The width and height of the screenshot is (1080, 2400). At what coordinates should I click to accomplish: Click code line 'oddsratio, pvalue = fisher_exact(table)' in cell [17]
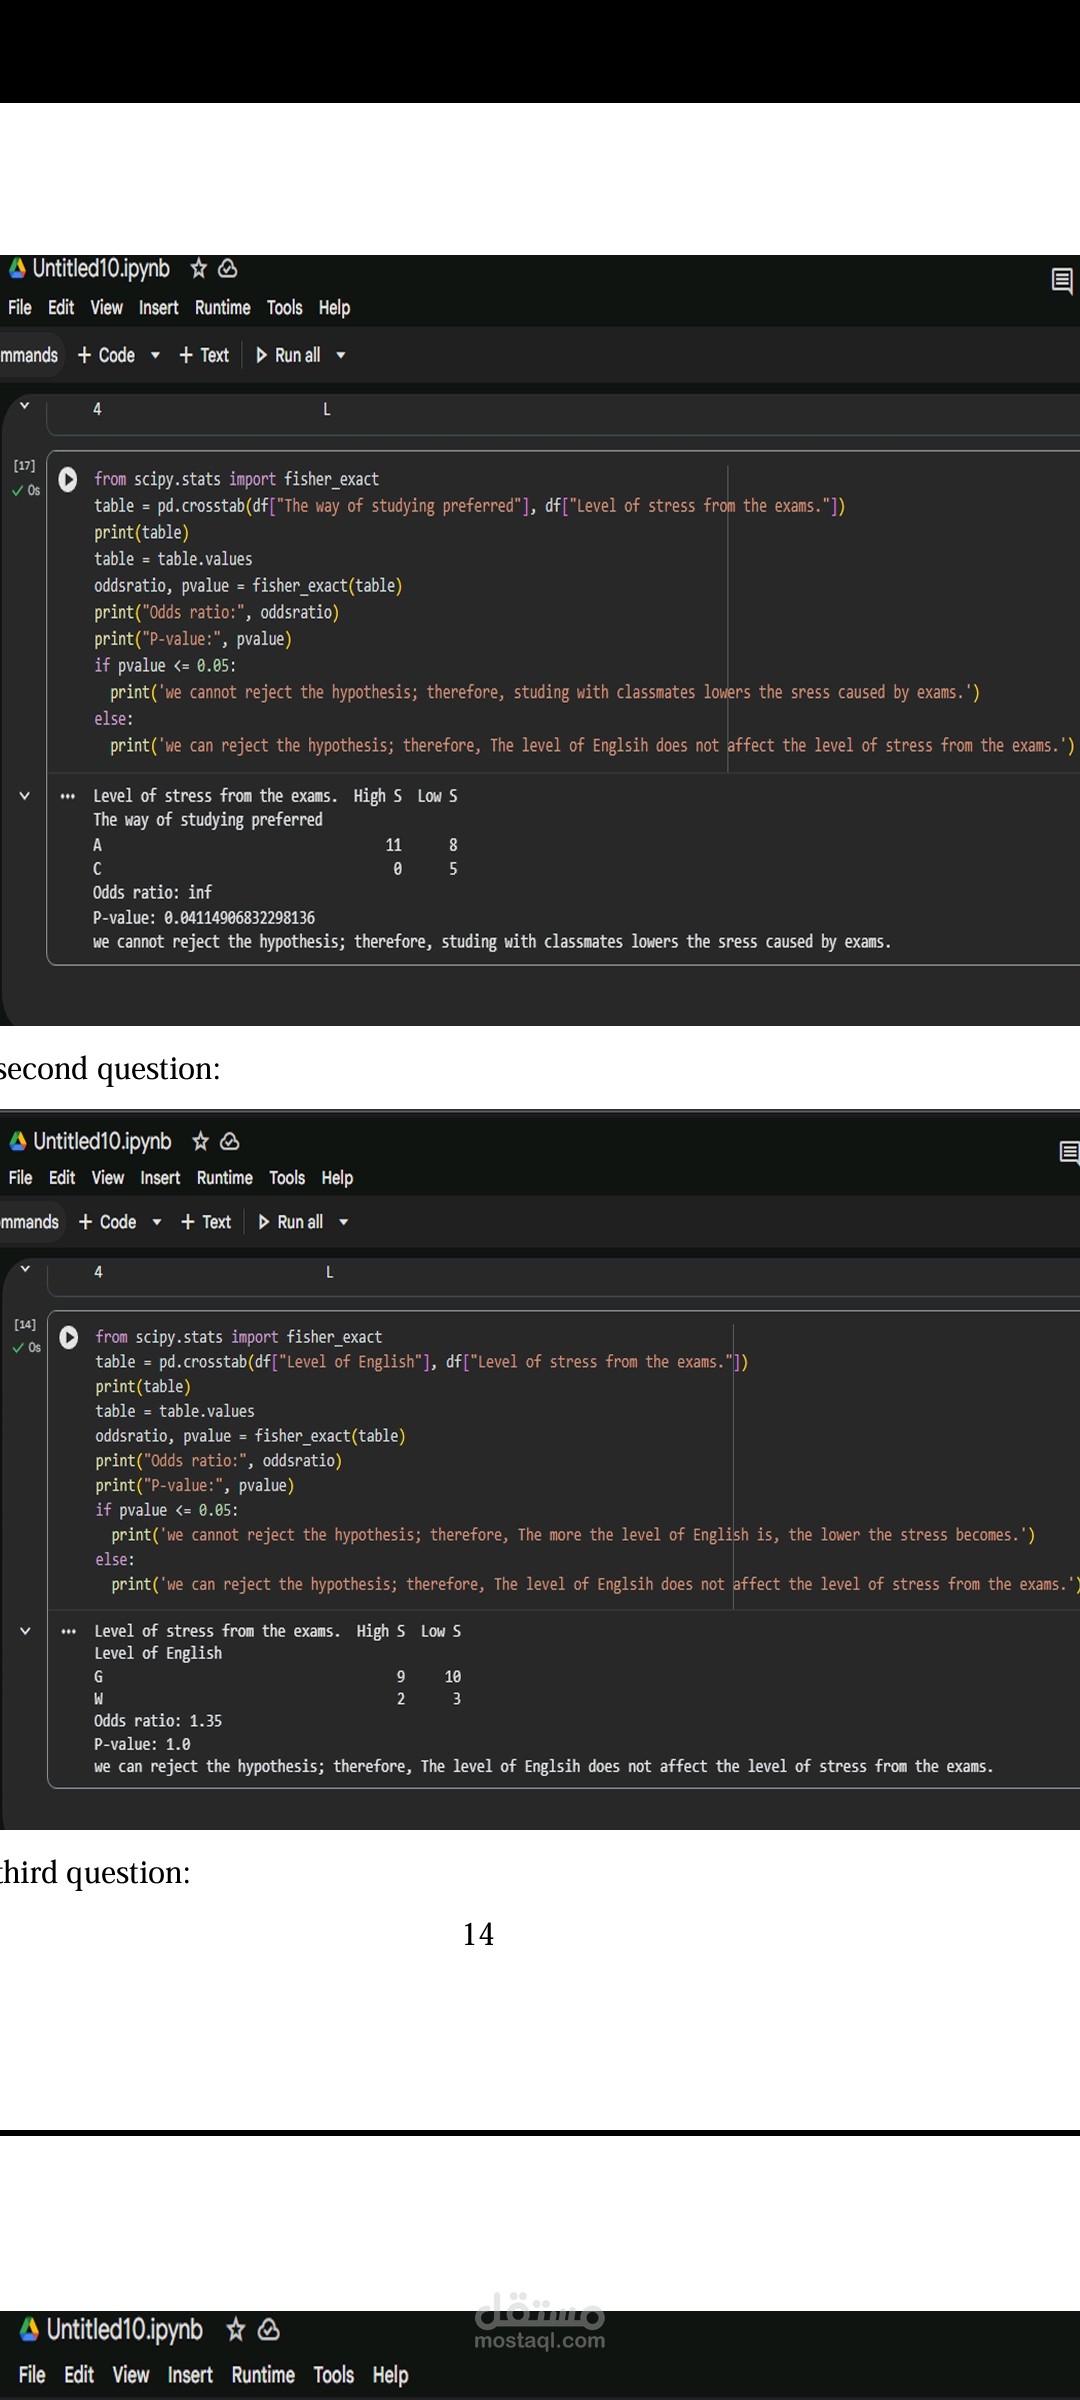248,586
